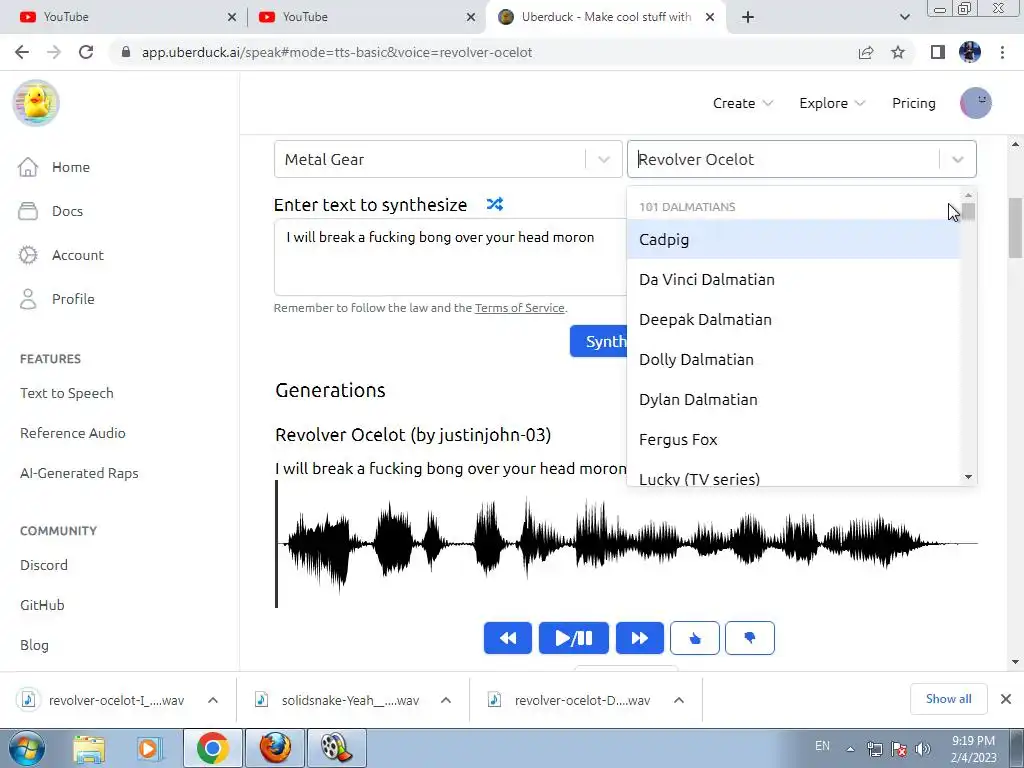Screen dimensions: 1024x768
Task: Toggle play/pause for the generated audio
Action: [x=573, y=638]
